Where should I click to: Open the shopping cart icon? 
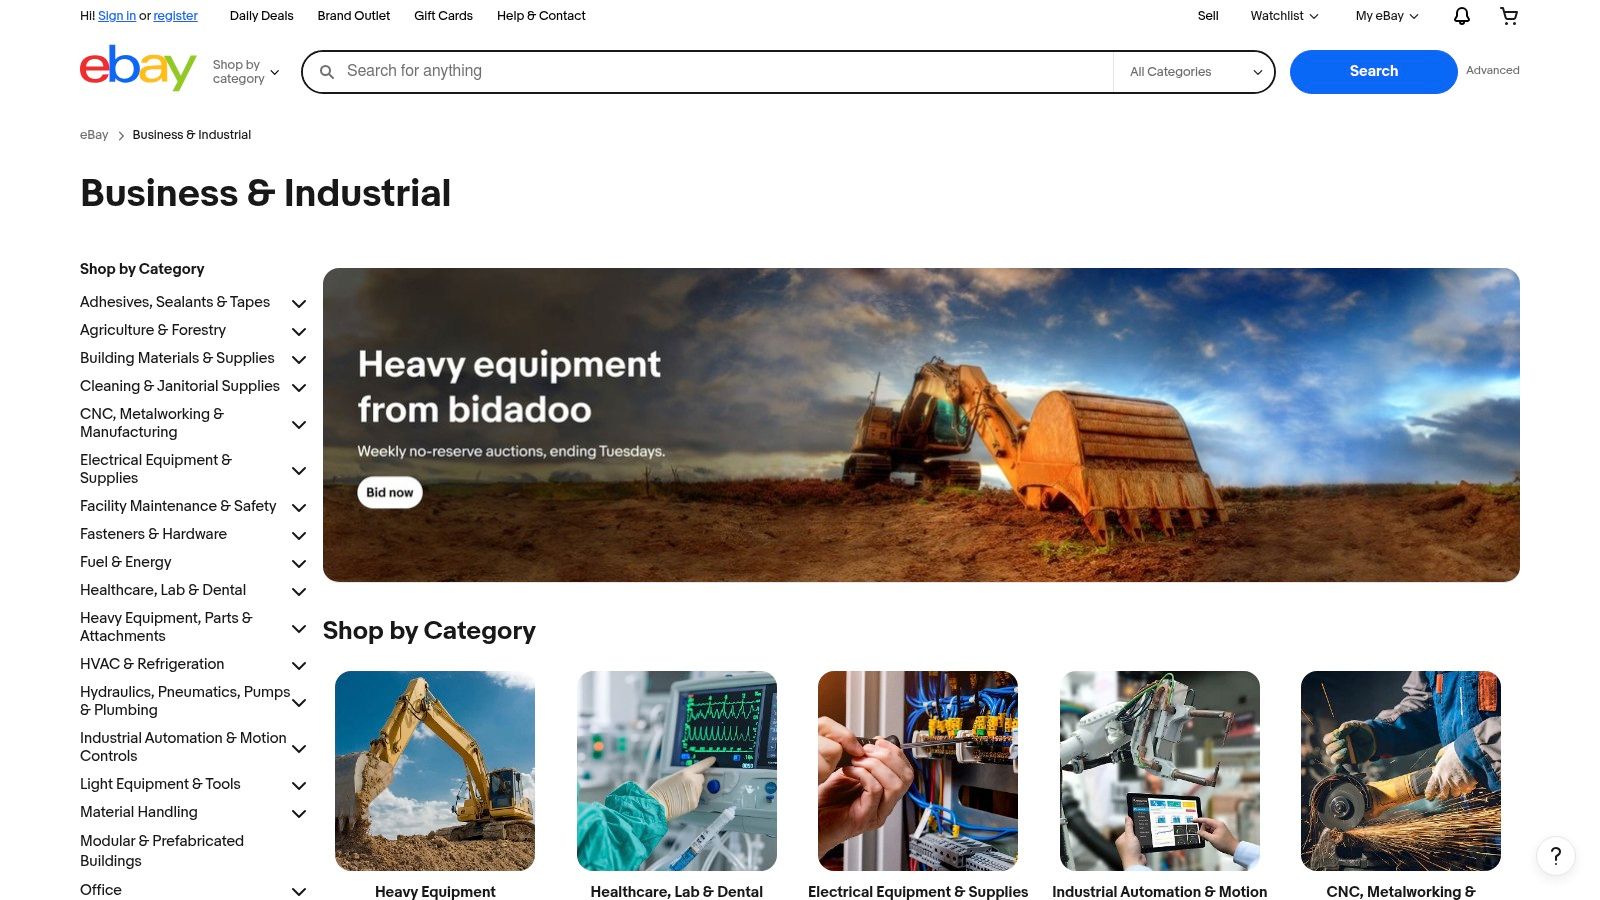[x=1509, y=16]
